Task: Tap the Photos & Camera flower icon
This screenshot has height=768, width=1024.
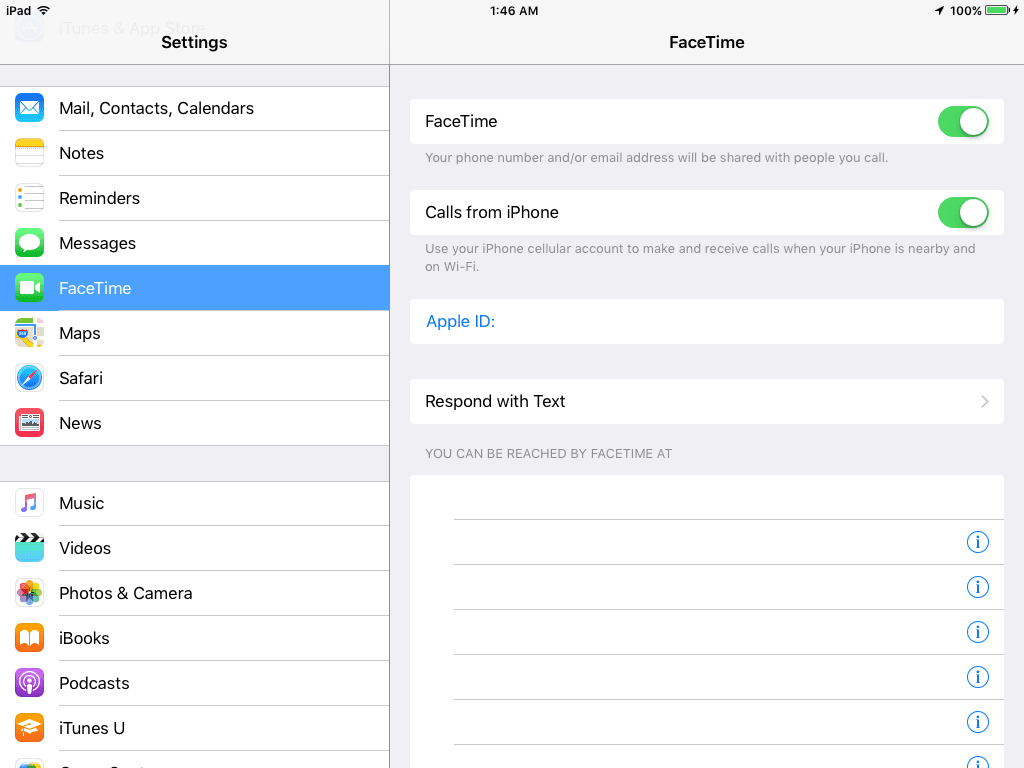Action: [x=29, y=593]
